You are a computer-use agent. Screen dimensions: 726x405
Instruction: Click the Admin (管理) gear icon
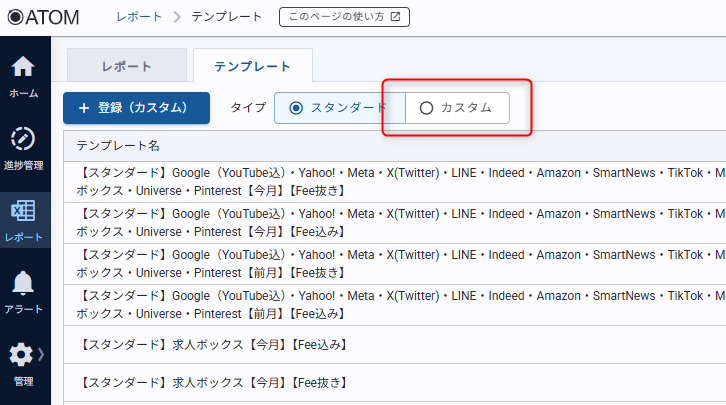20,355
